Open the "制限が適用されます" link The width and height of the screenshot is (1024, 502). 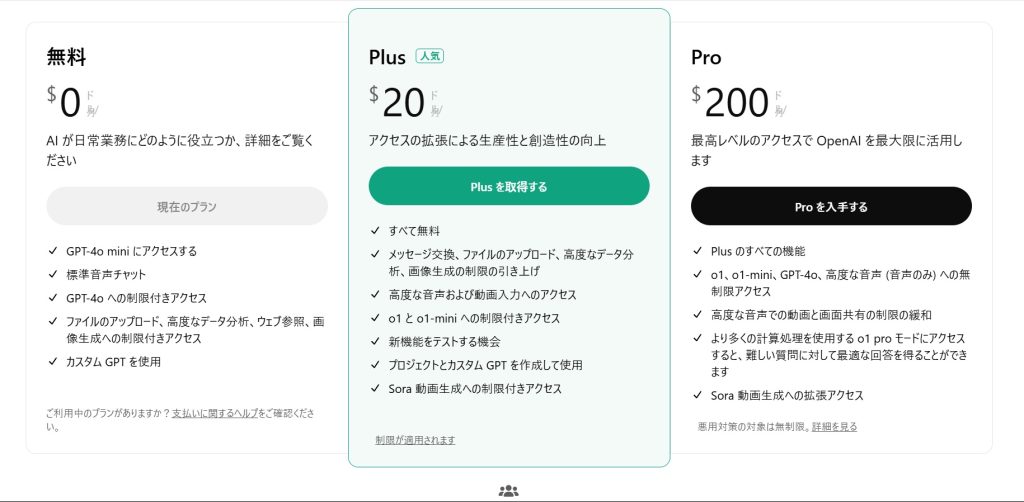(x=415, y=440)
